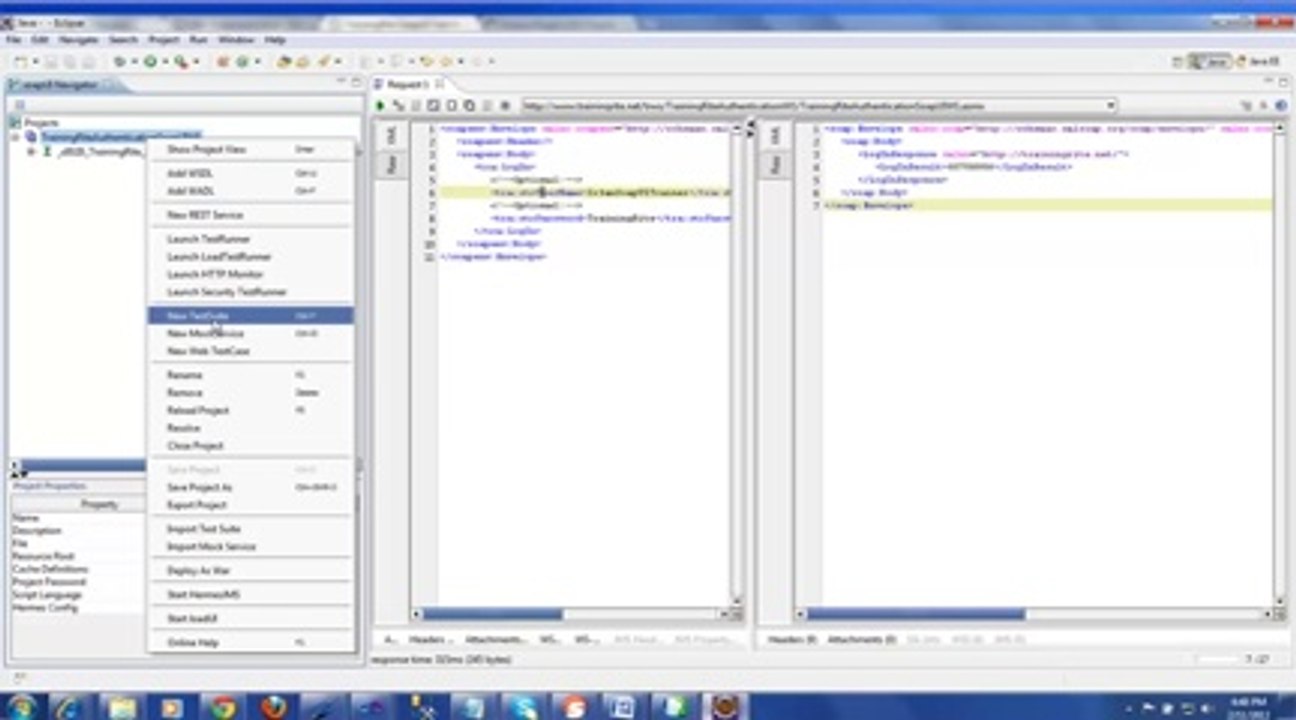Select request panel Raw vertical tab

[392, 164]
